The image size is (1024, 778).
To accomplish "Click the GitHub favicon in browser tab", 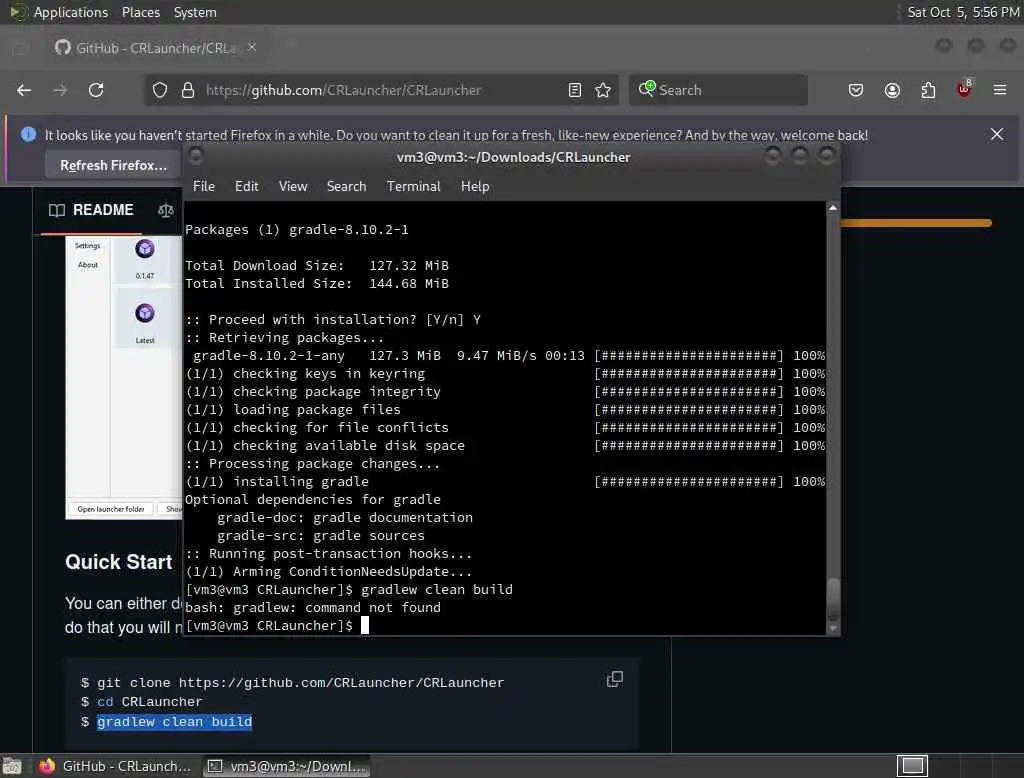I will pos(63,48).
